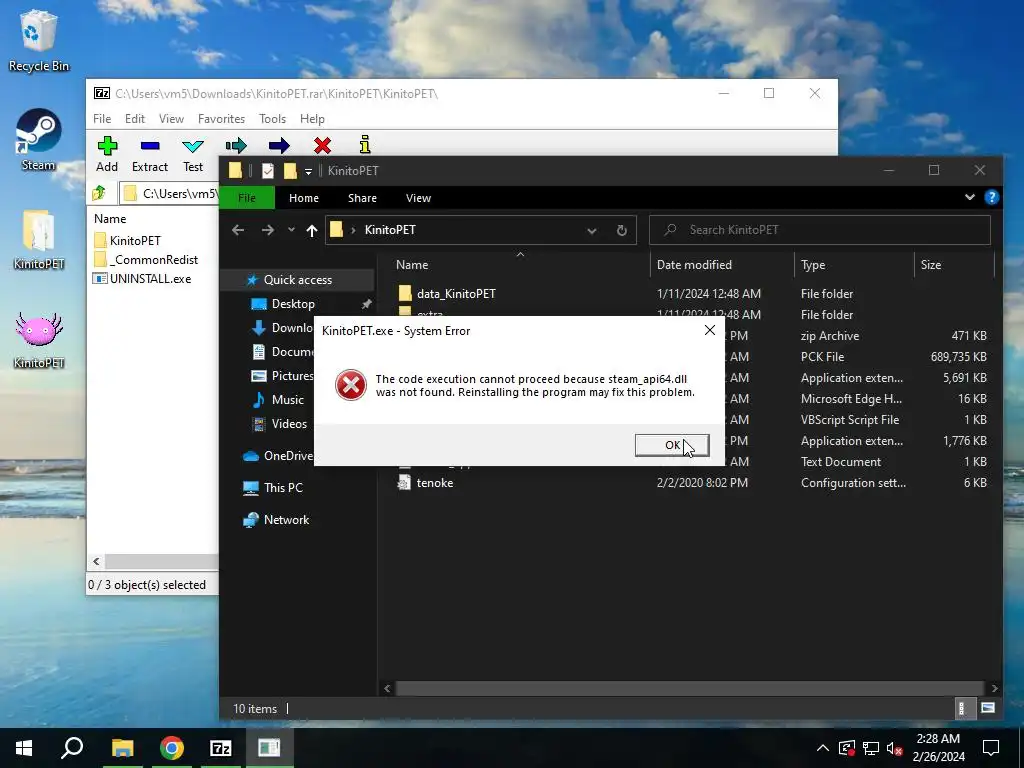Open the View menu in 7-Zip
This screenshot has height=768, width=1024.
pyautogui.click(x=171, y=119)
